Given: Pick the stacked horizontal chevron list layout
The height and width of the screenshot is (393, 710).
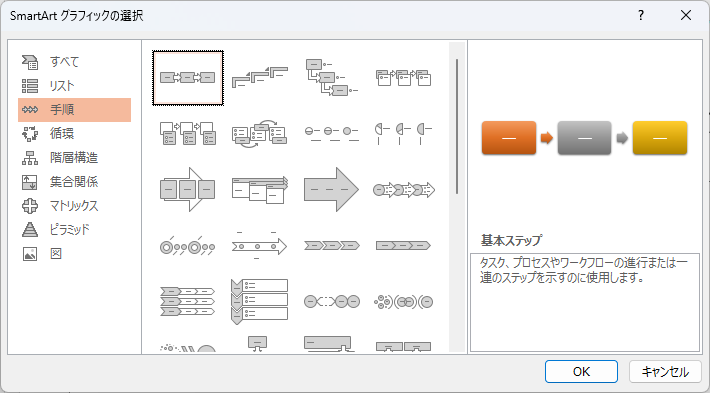Looking at the screenshot, I should (x=188, y=301).
